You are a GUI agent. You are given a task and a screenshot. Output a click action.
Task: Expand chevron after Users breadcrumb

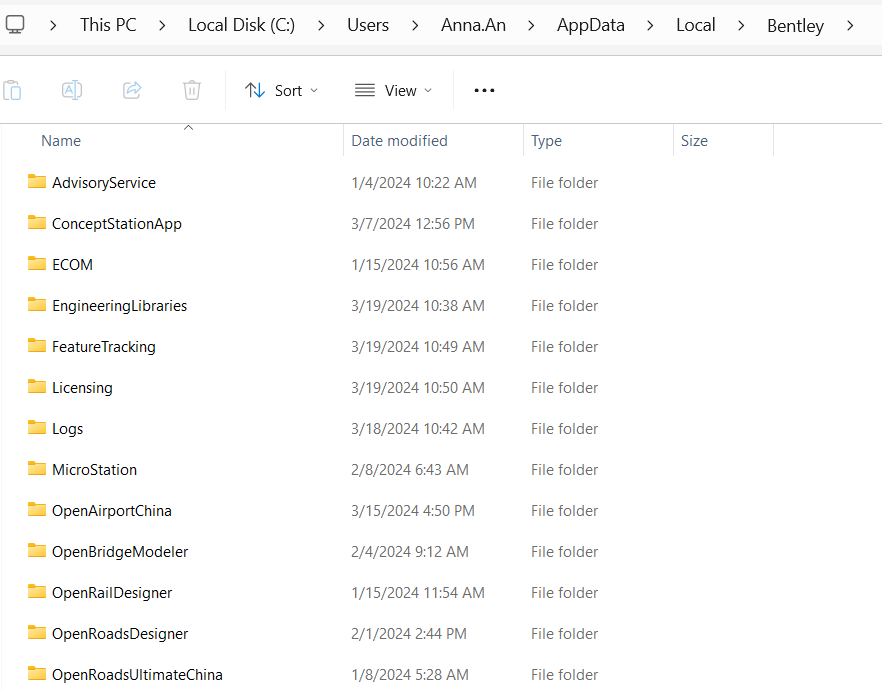[415, 25]
